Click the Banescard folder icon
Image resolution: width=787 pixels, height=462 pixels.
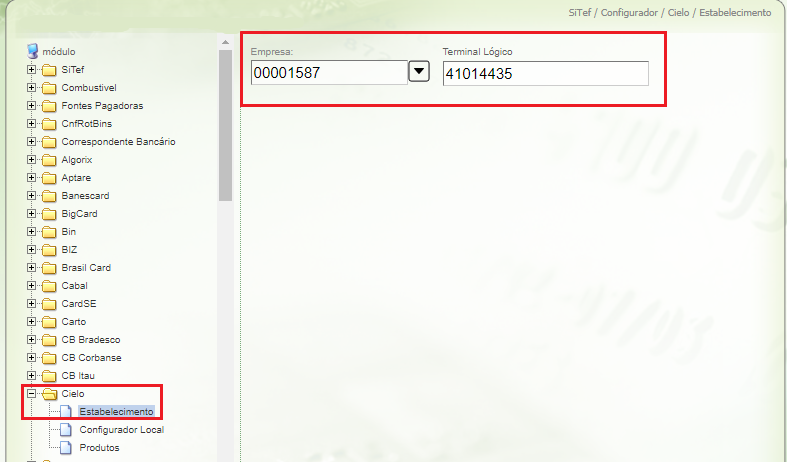(49, 196)
